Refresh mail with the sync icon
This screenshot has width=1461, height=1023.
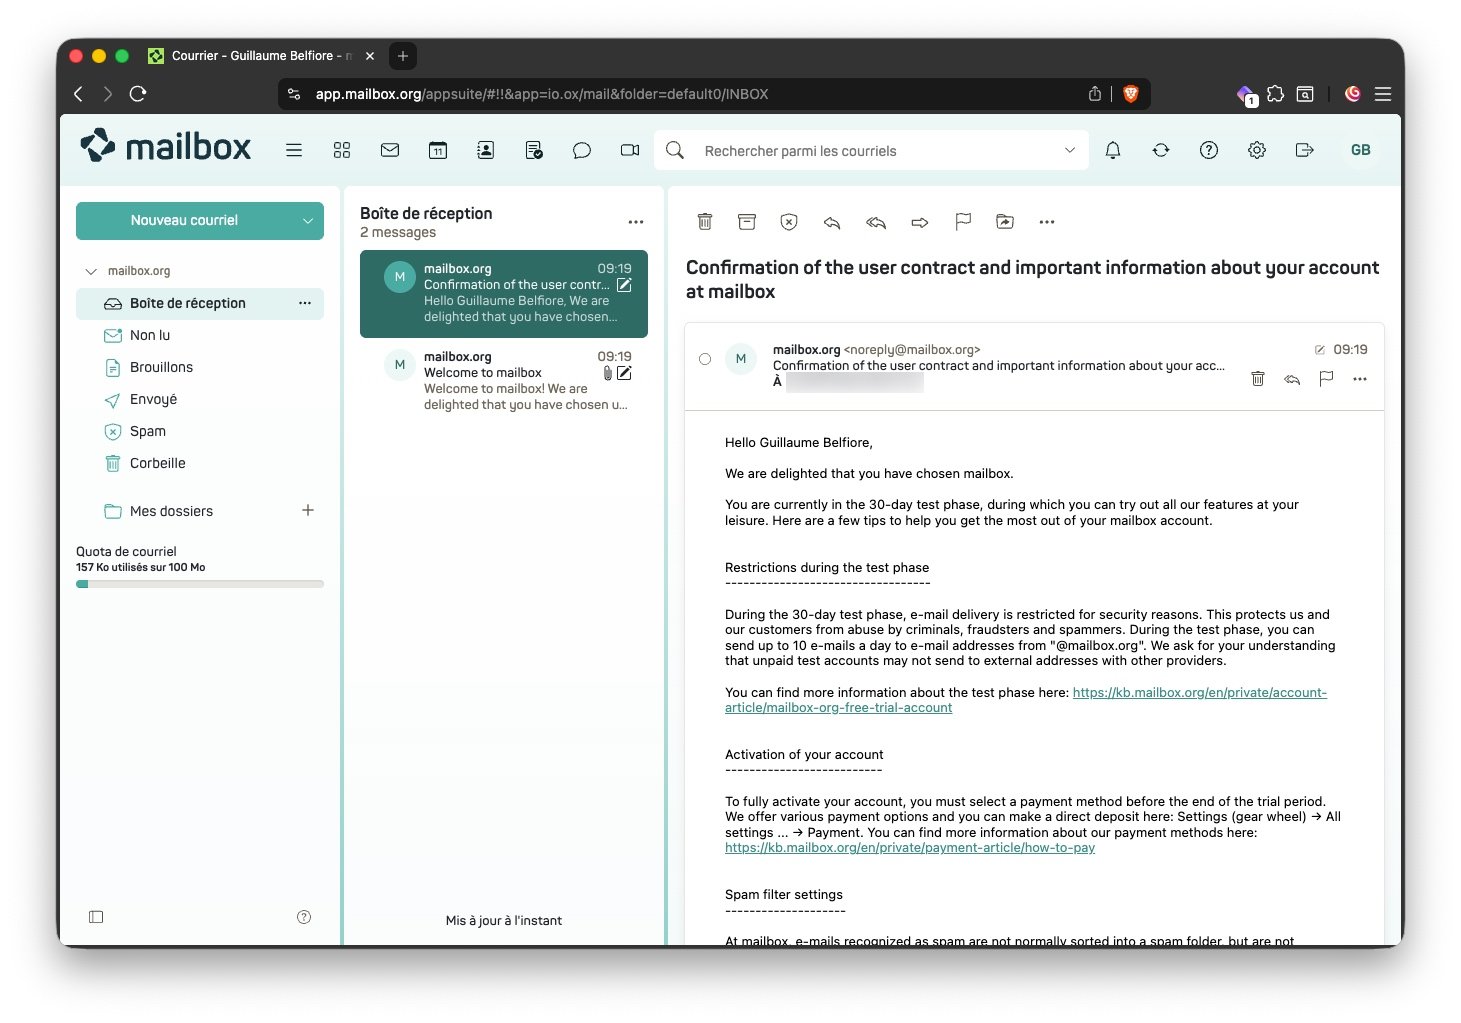click(1160, 150)
